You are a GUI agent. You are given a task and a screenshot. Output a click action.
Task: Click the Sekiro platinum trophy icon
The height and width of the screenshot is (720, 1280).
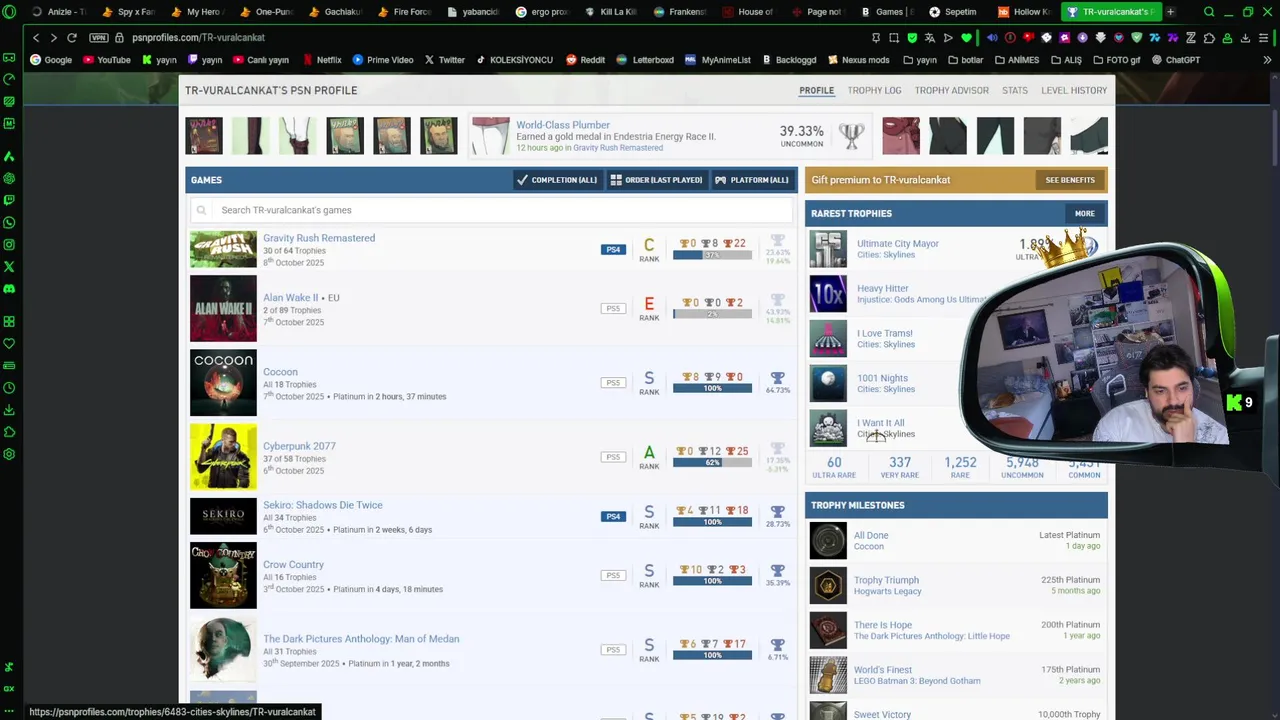point(777,511)
